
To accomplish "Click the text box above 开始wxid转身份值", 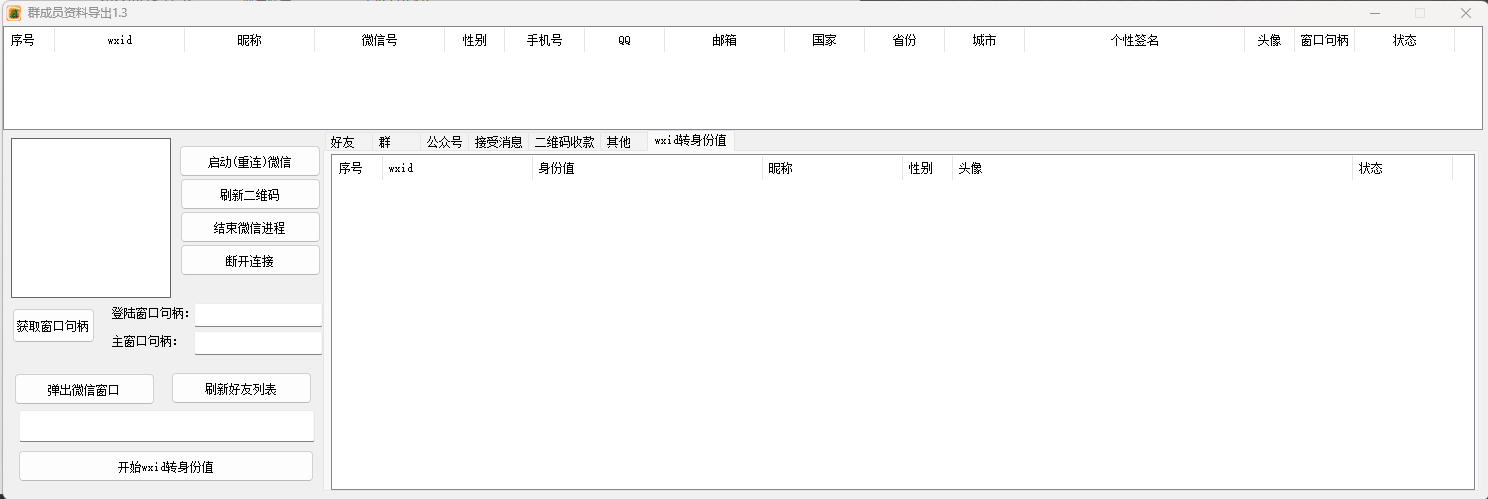I will coord(166,426).
